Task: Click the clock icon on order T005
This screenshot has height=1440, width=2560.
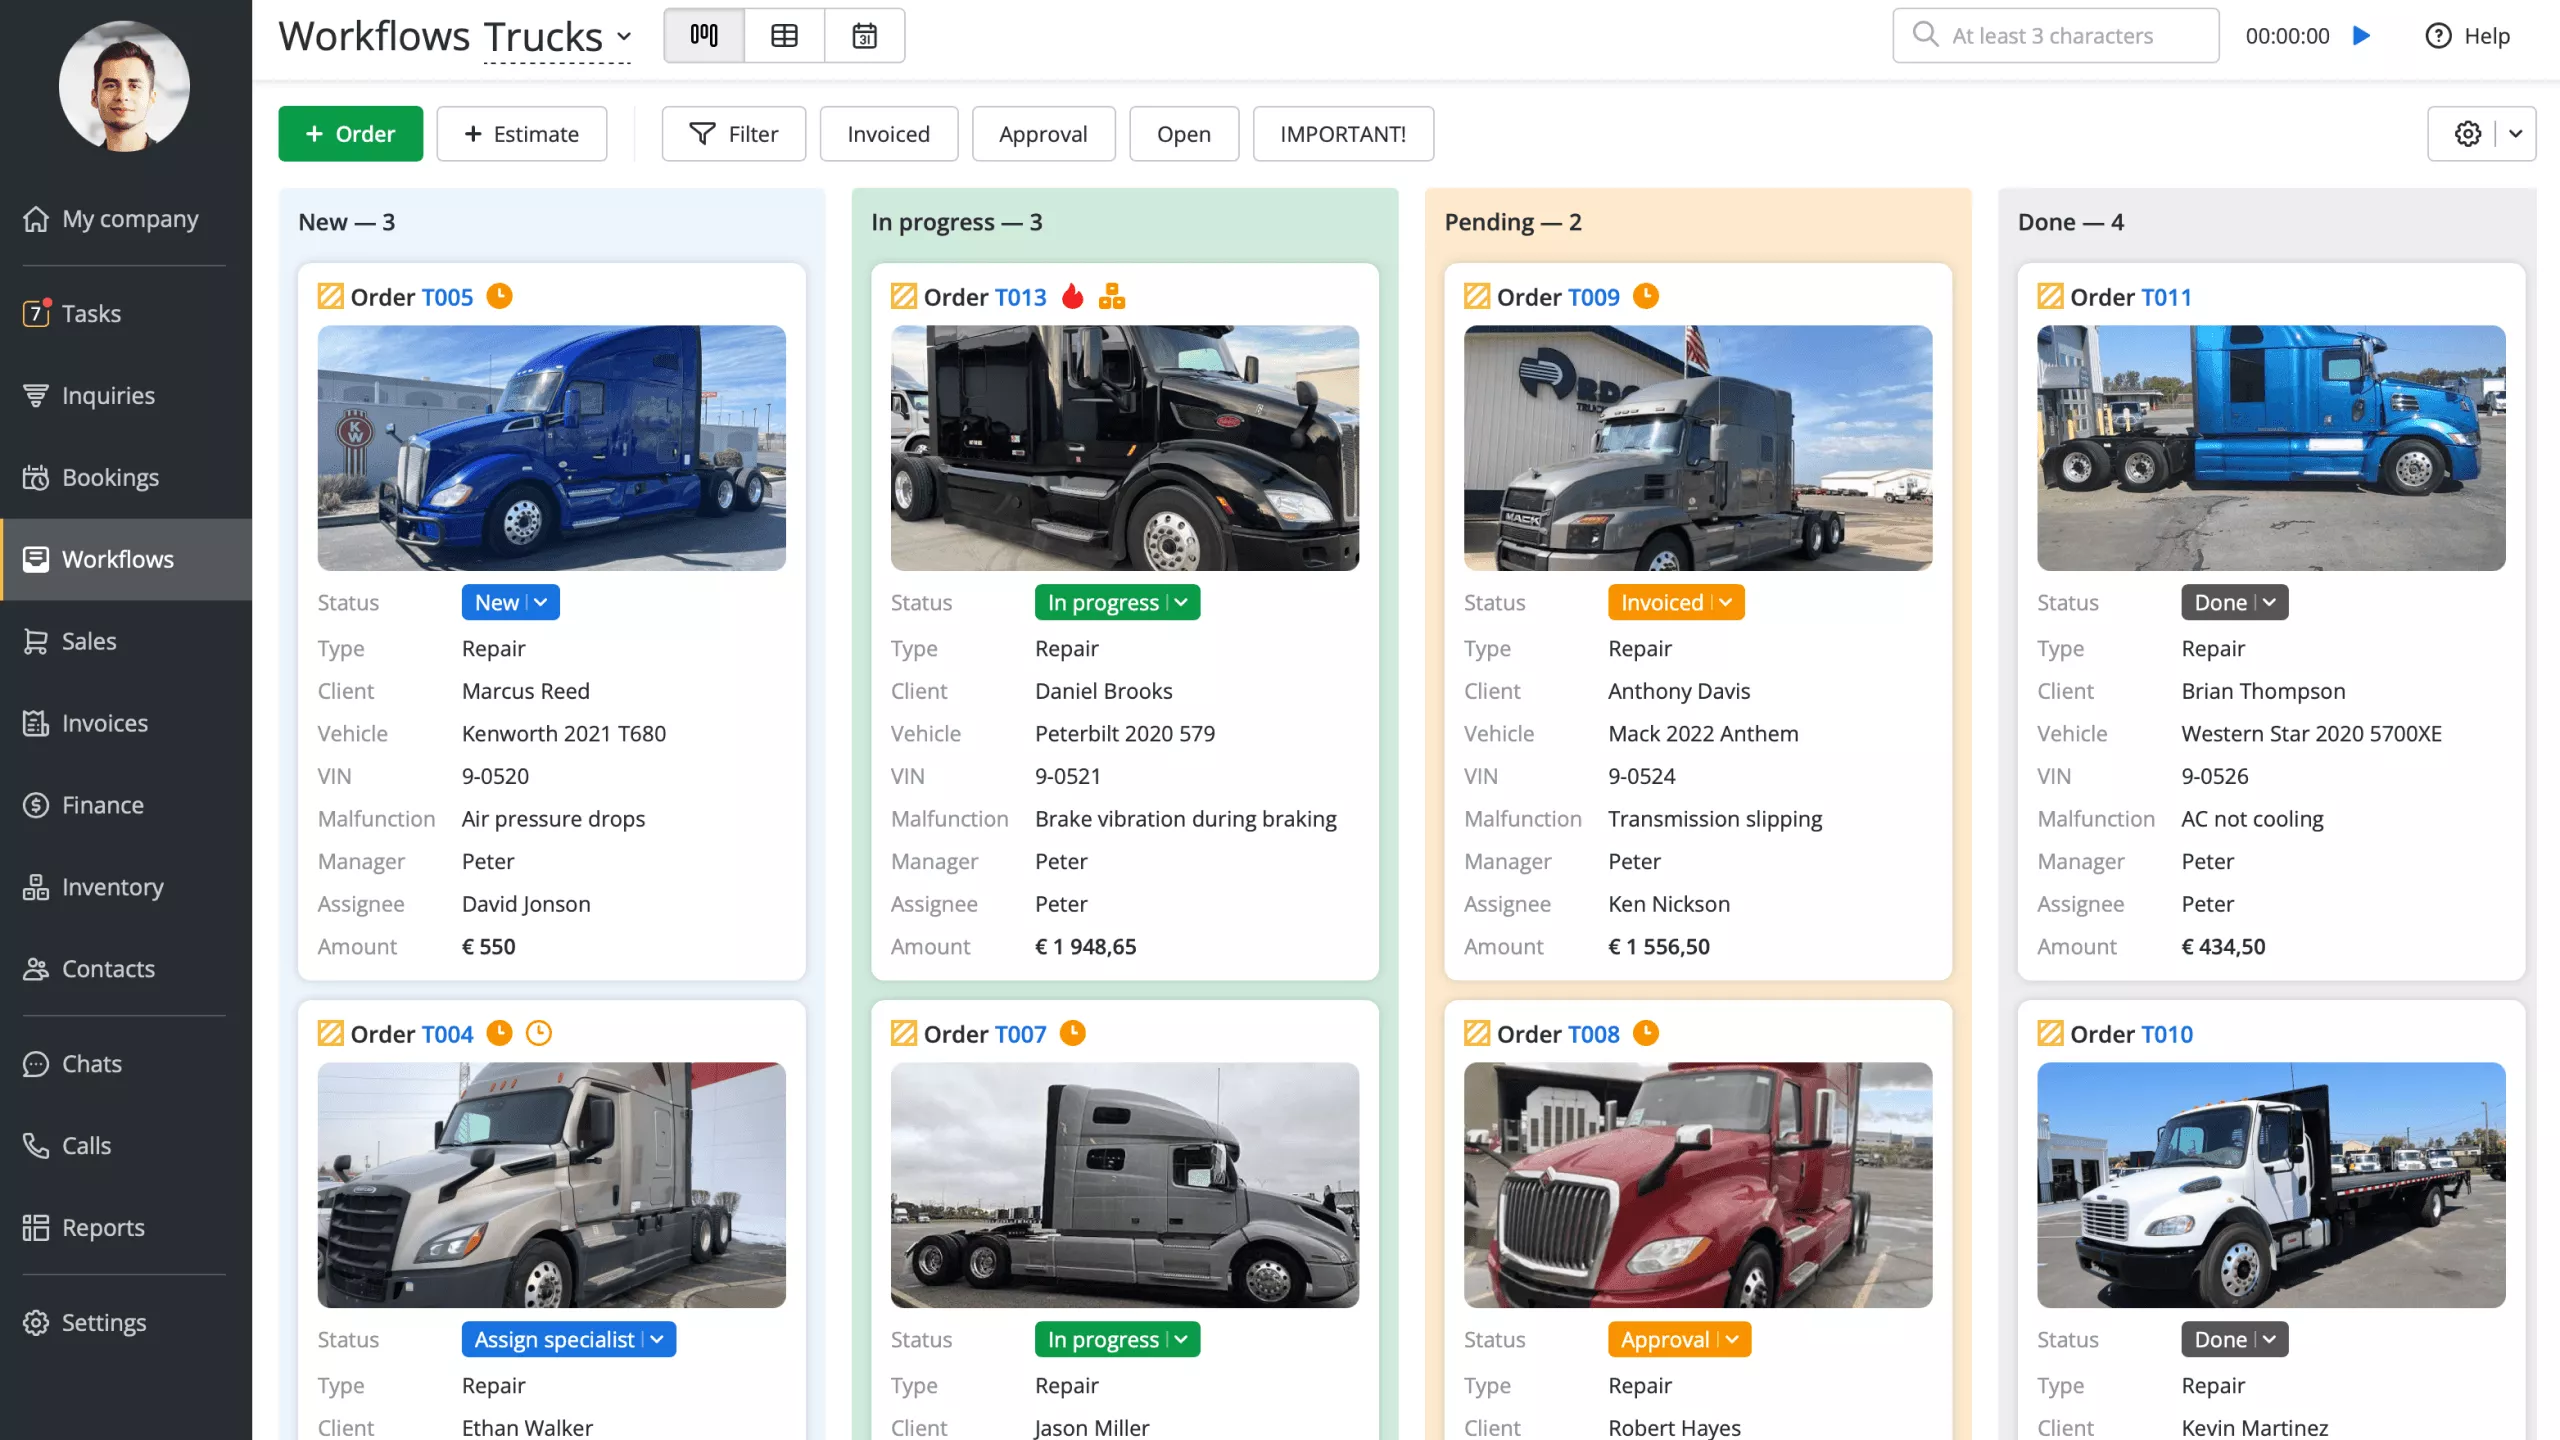Action: (x=499, y=296)
